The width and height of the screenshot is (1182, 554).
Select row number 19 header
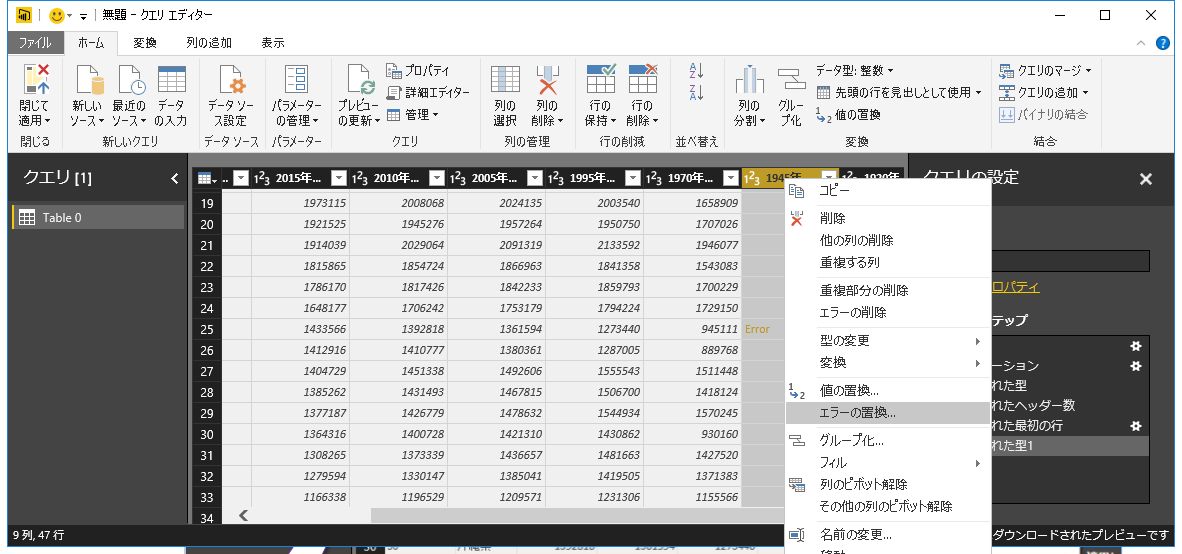click(207, 204)
